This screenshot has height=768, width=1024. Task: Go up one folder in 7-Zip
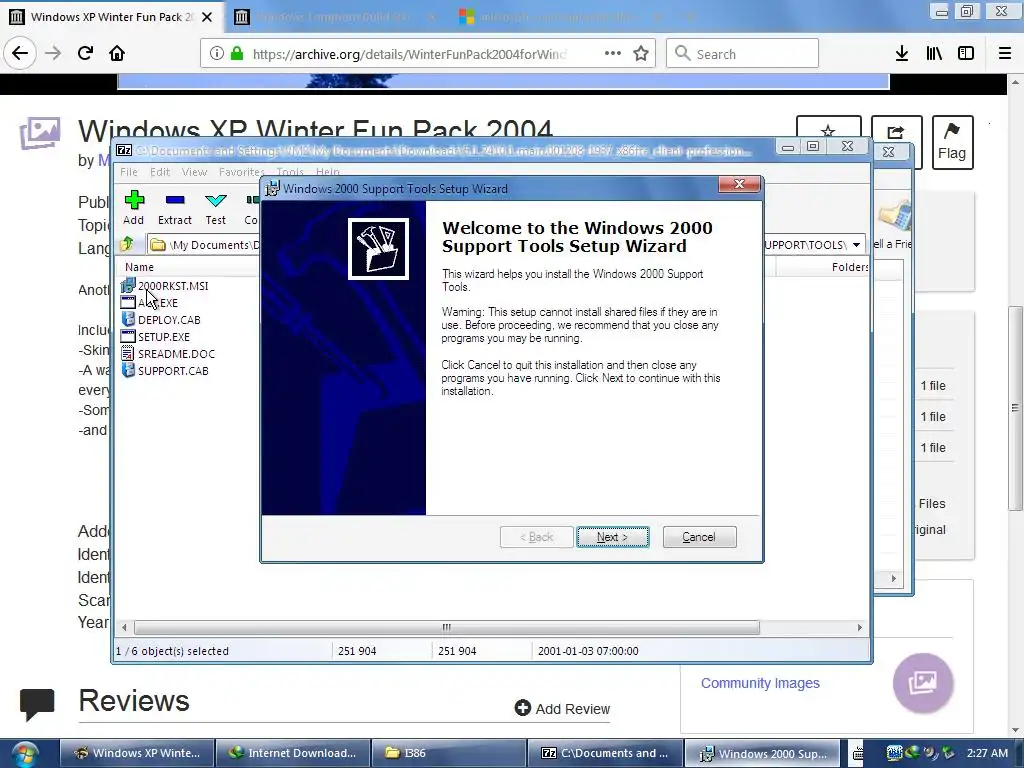tap(127, 244)
